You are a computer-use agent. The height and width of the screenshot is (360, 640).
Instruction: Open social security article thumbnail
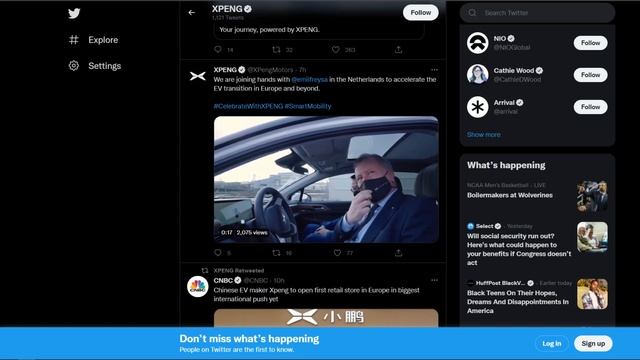click(592, 237)
